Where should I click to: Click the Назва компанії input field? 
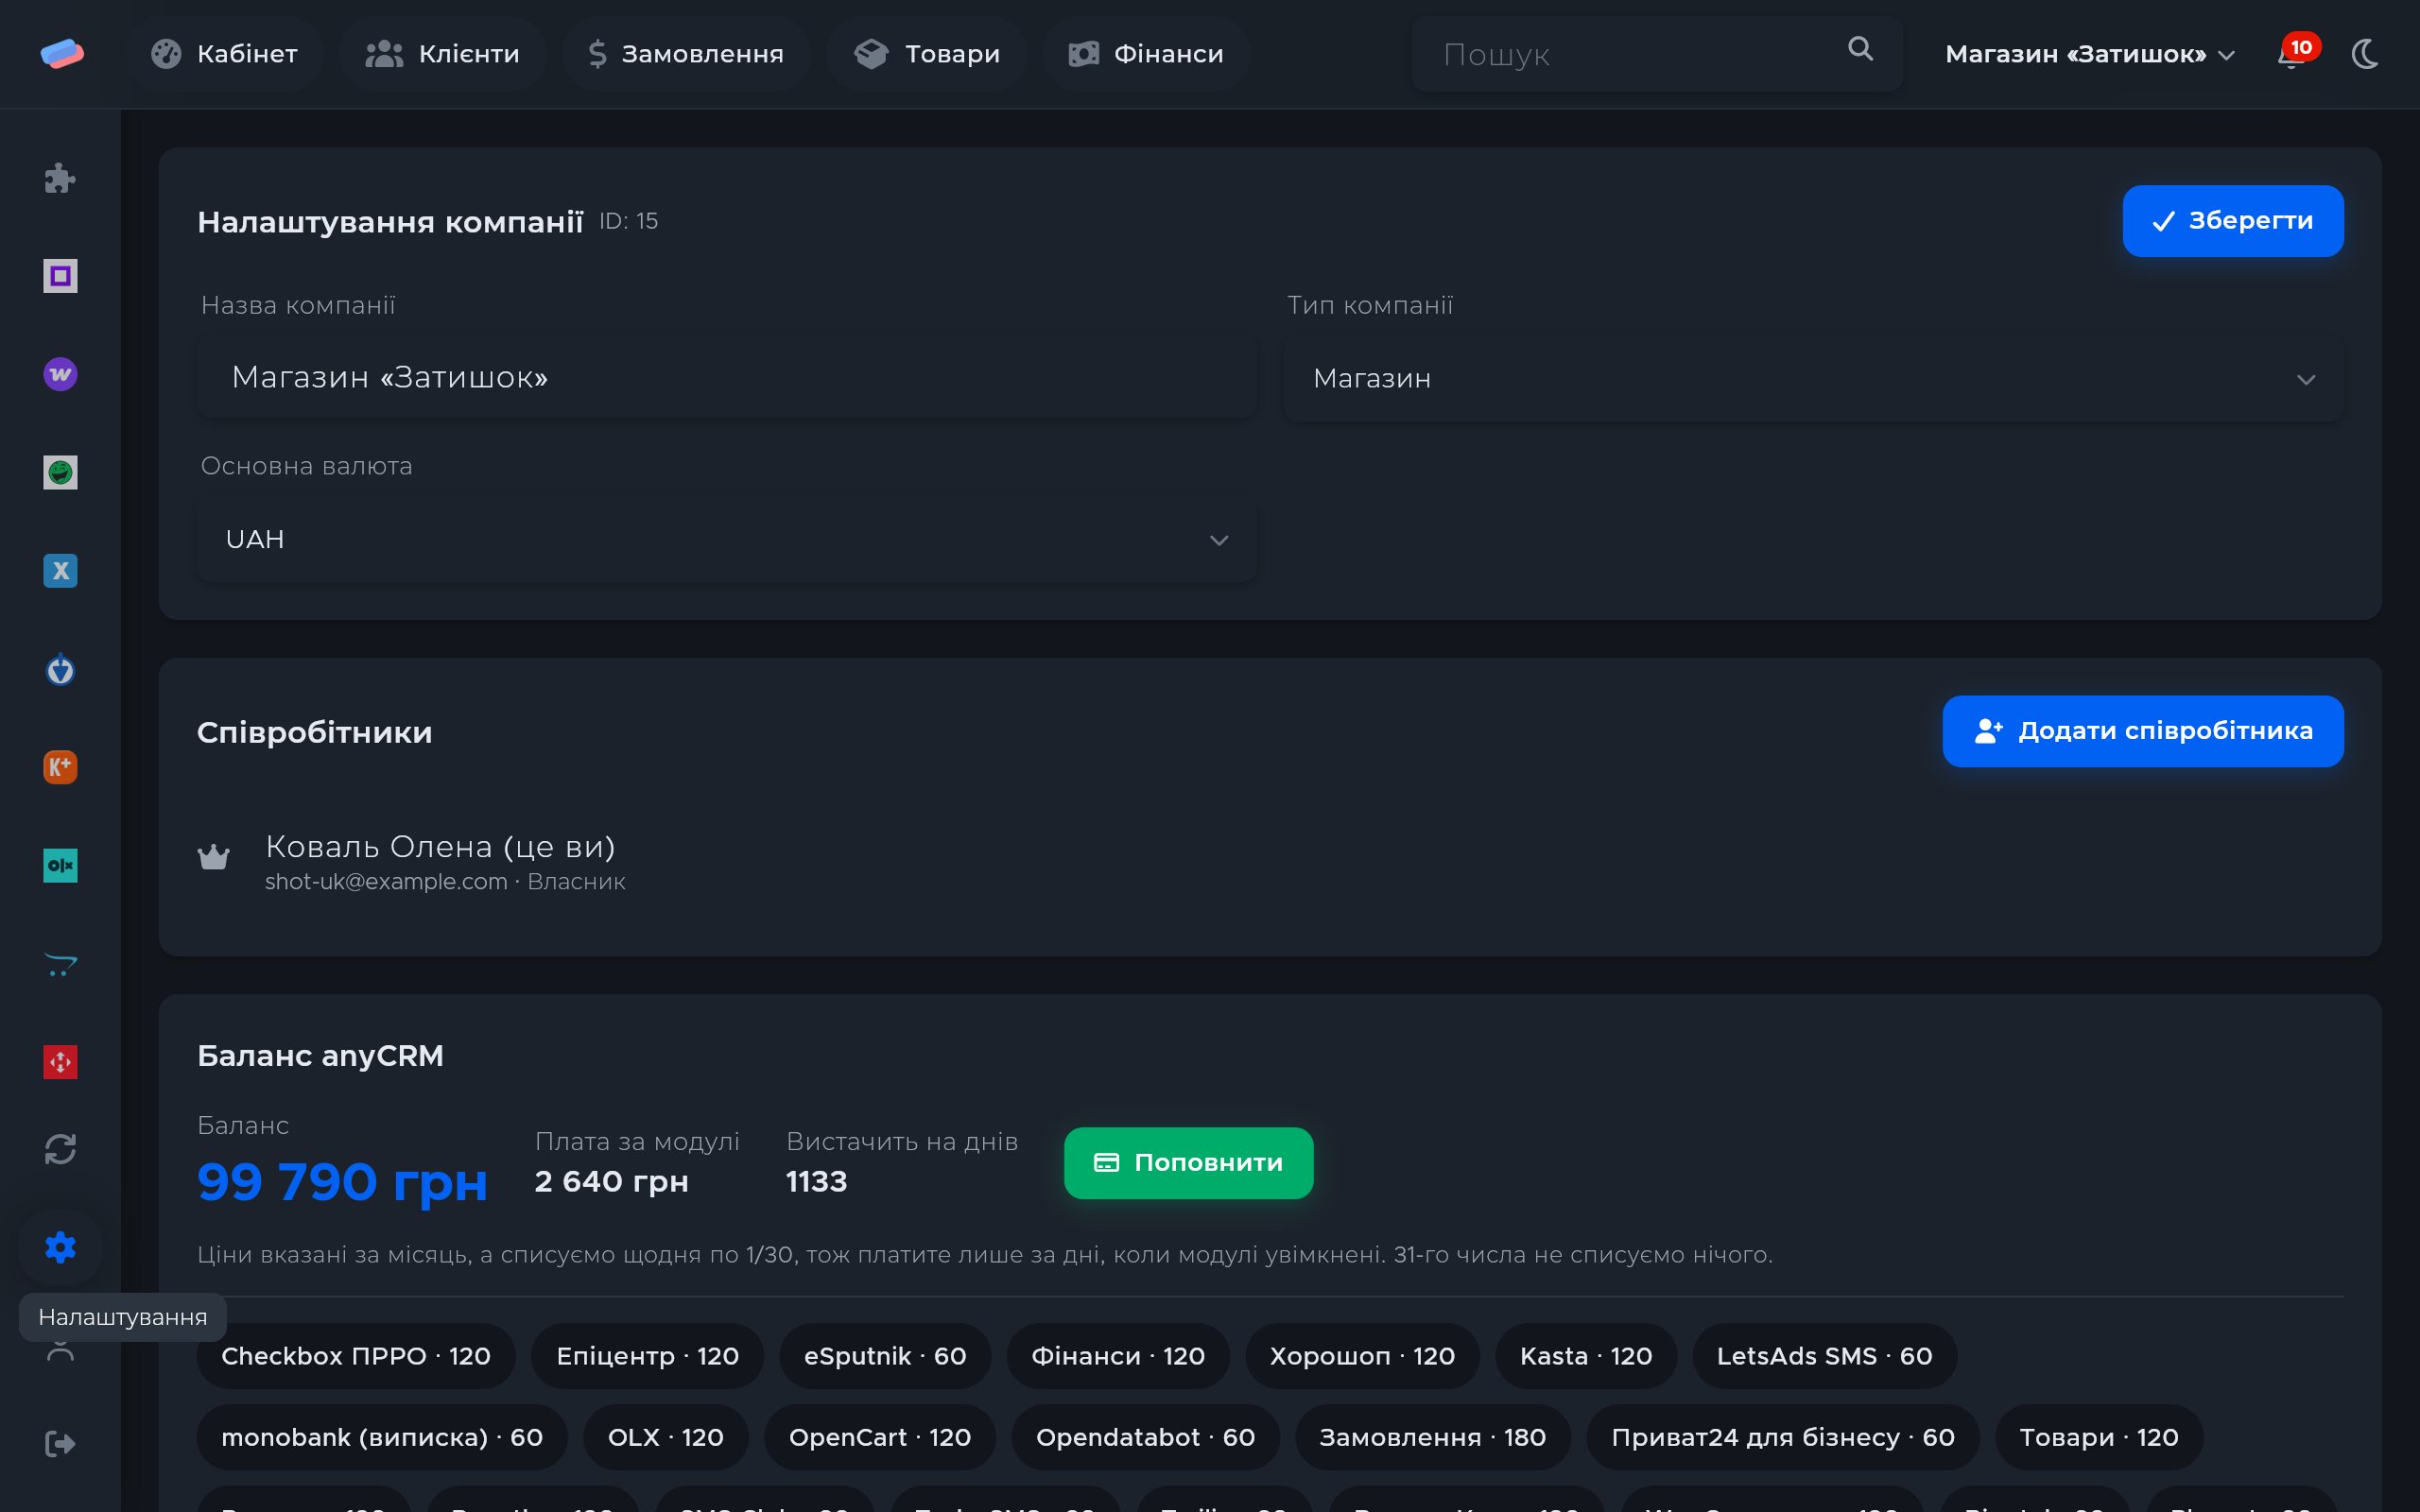(x=726, y=377)
